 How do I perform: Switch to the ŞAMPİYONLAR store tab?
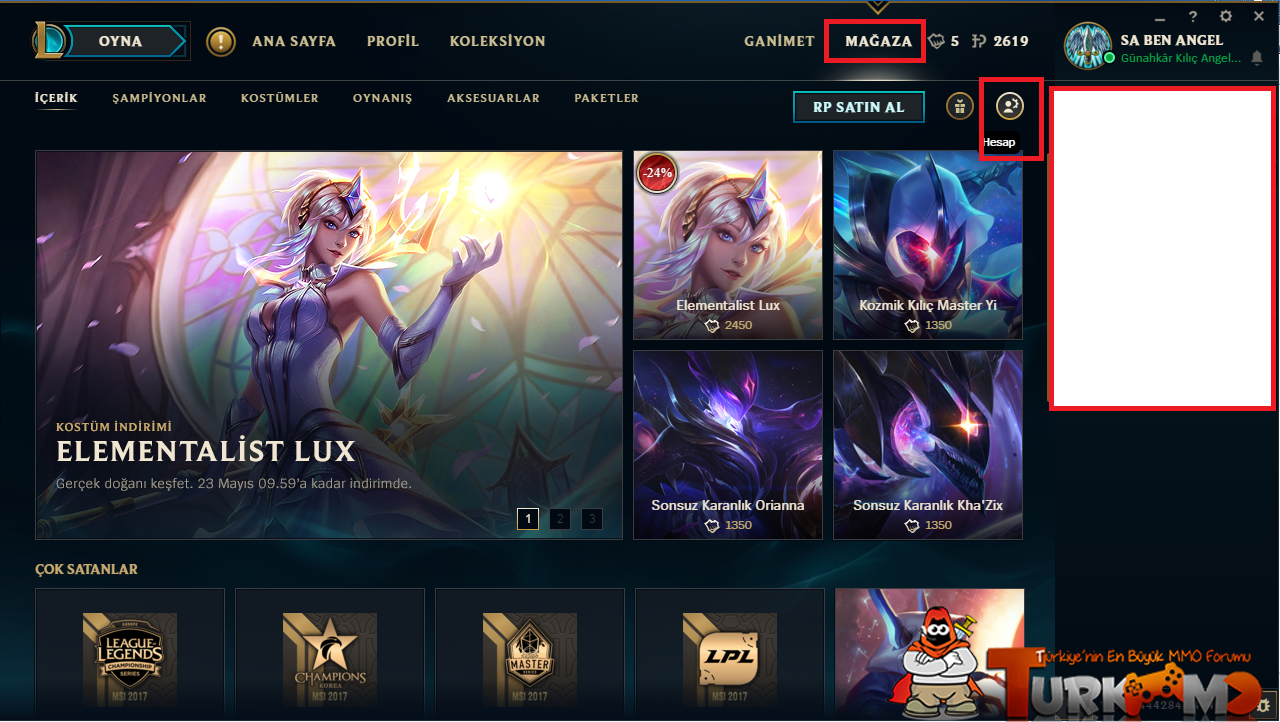(x=160, y=98)
